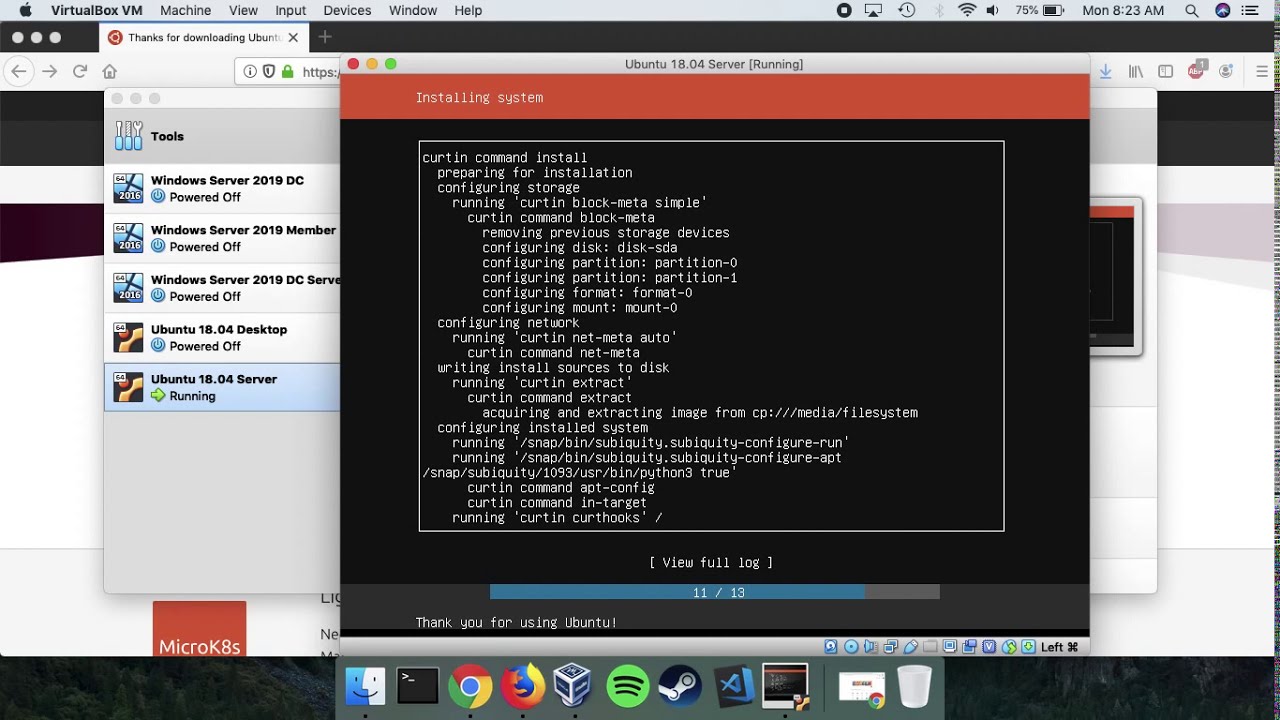Open the optical drive status icon
The height and width of the screenshot is (720, 1280).
[851, 647]
